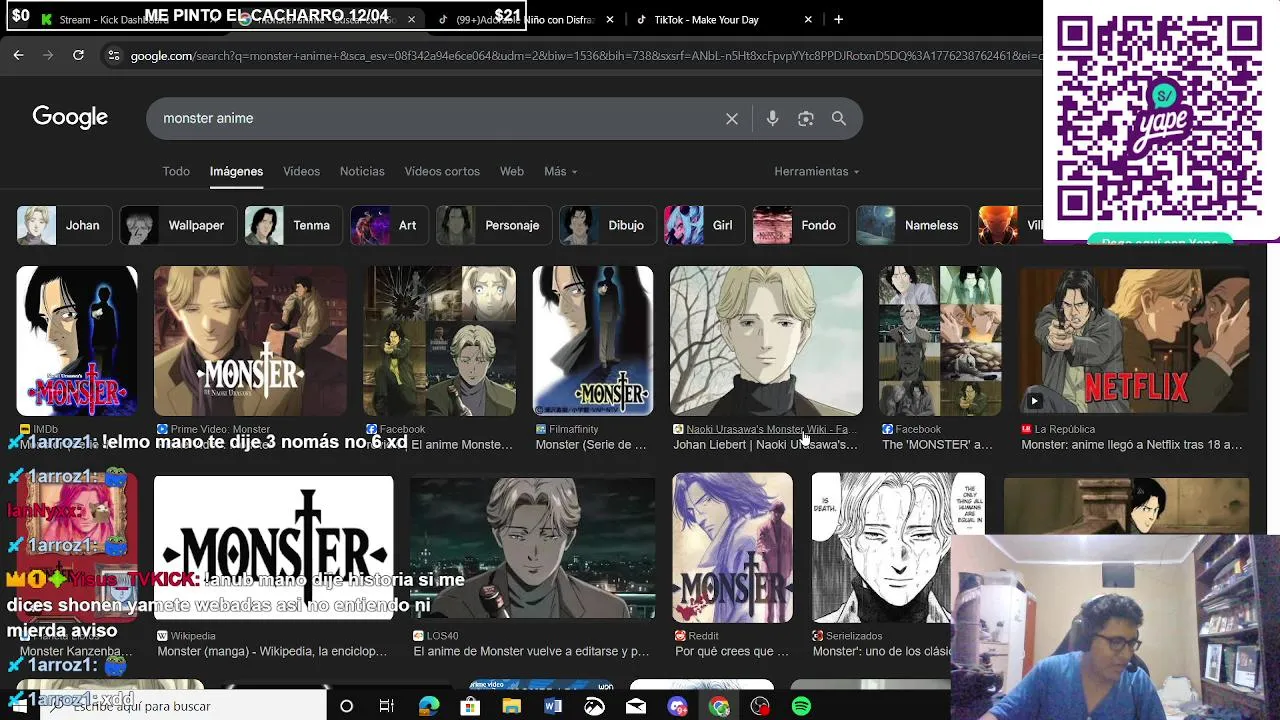
Task: Open La República Netflix Monster thumbnail
Action: 1134,341
